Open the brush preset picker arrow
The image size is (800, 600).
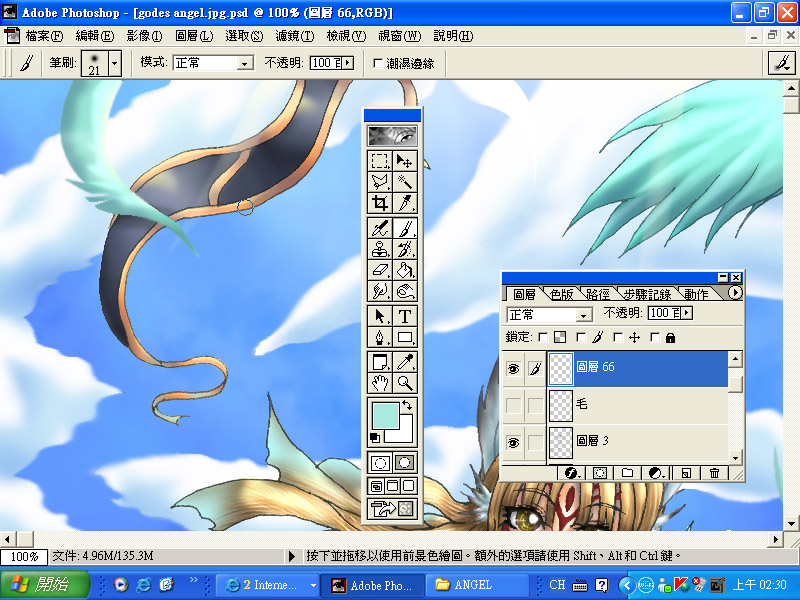click(x=115, y=63)
